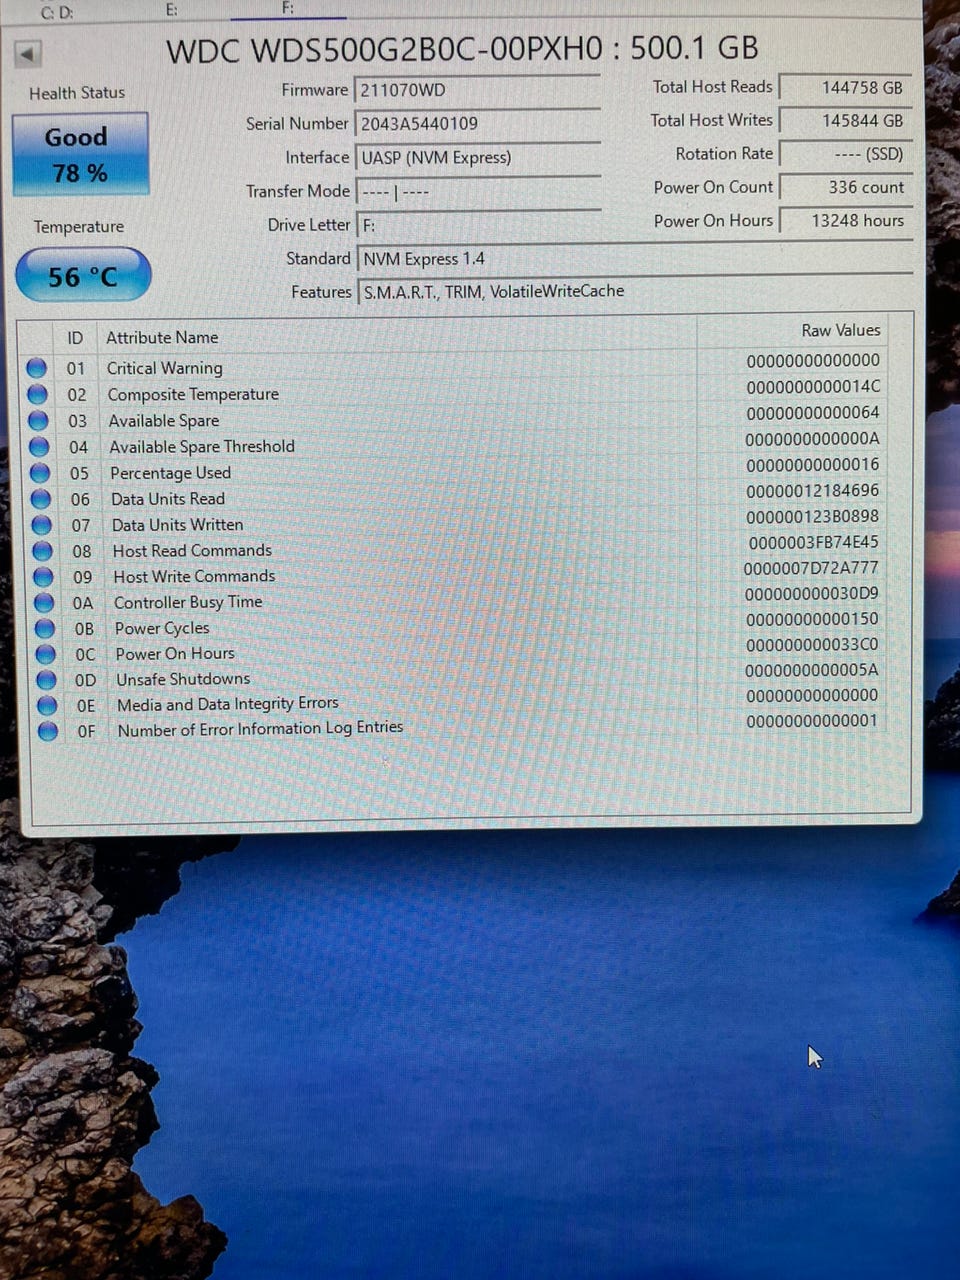Viewport: 960px width, 1280px height.
Task: Select the Controller Busy Time attribute name
Action: click(x=188, y=602)
